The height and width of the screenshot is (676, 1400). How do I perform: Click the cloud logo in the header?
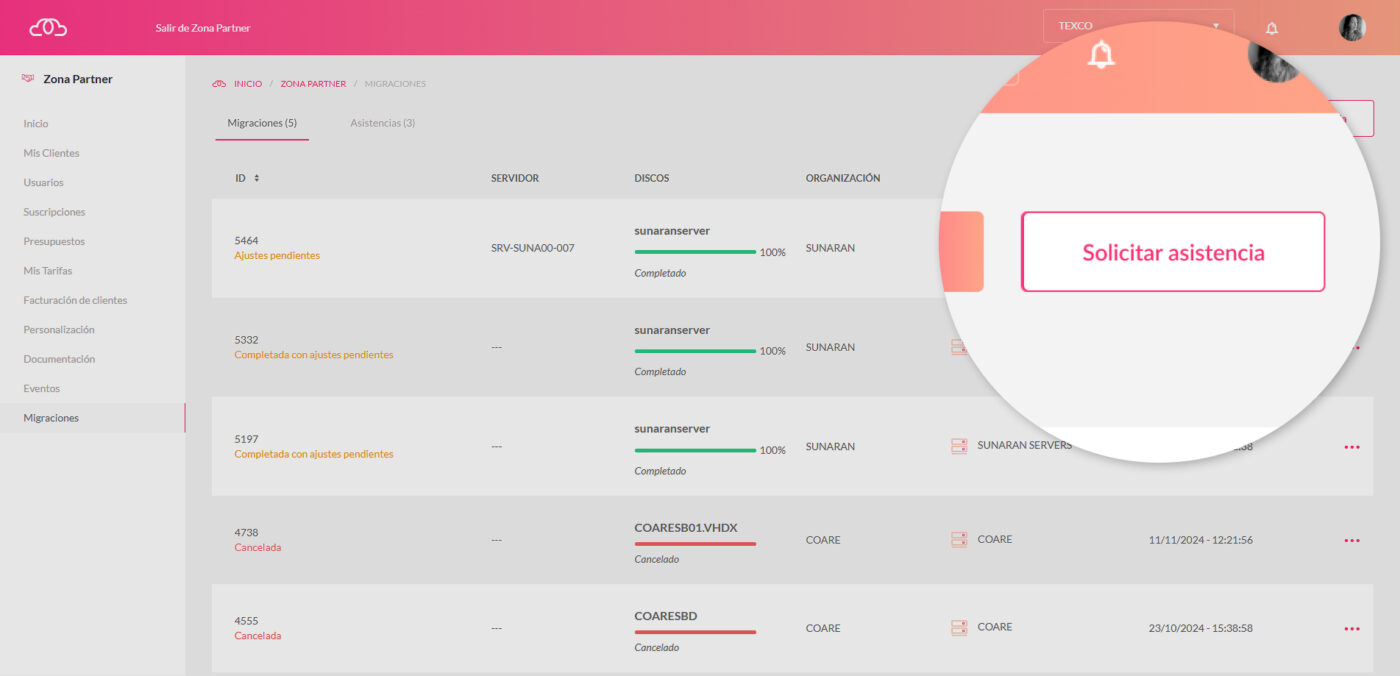click(x=48, y=27)
